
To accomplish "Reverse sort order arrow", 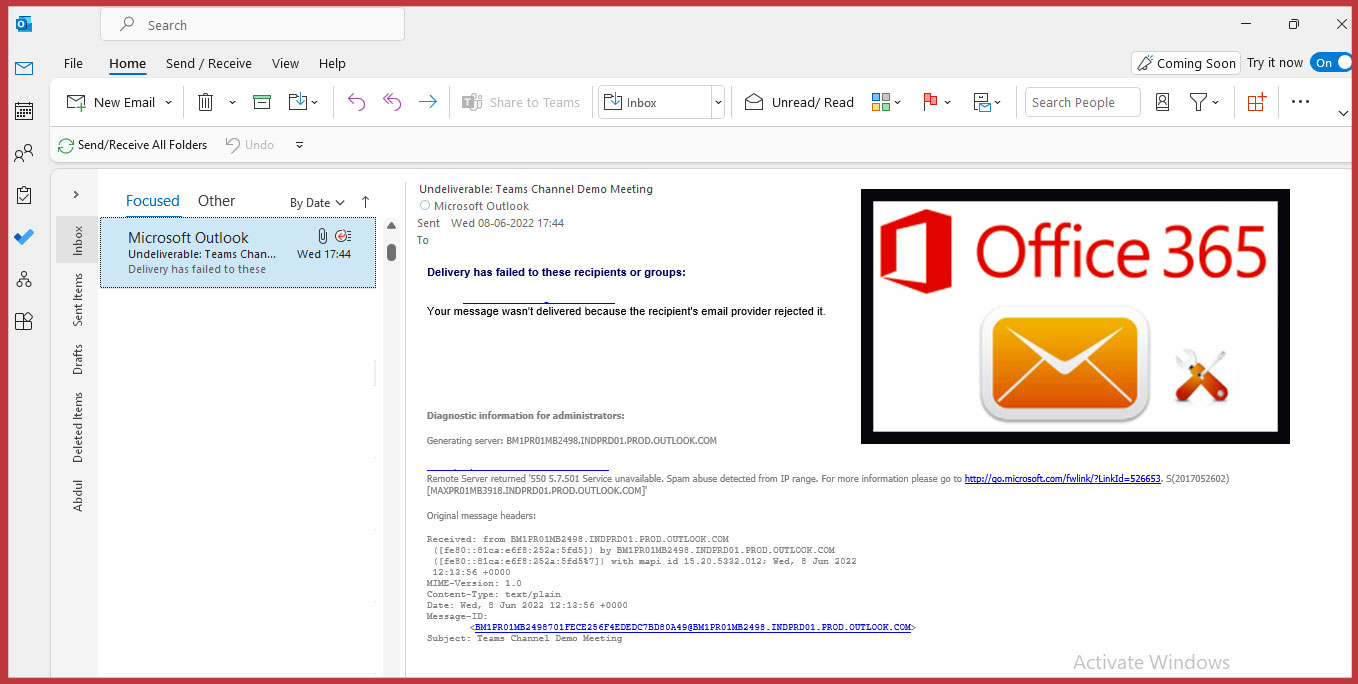I will click(365, 202).
